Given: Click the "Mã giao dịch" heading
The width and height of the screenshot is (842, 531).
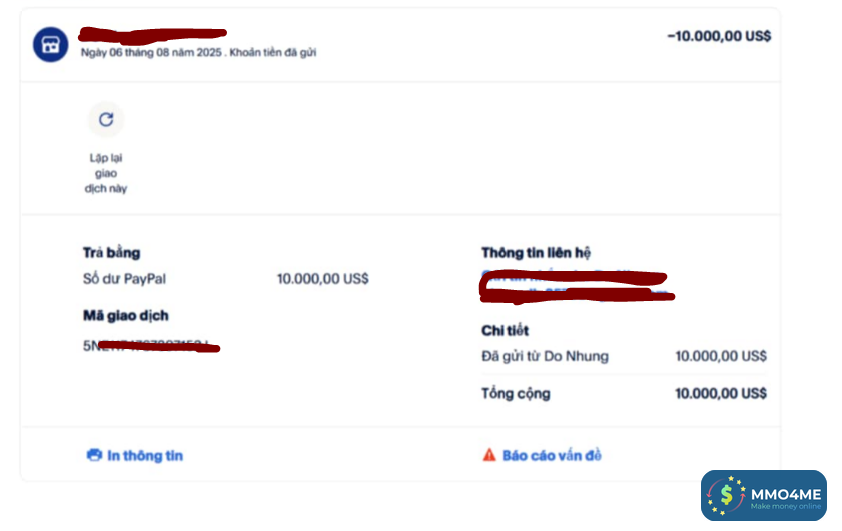Looking at the screenshot, I should tap(125, 316).
